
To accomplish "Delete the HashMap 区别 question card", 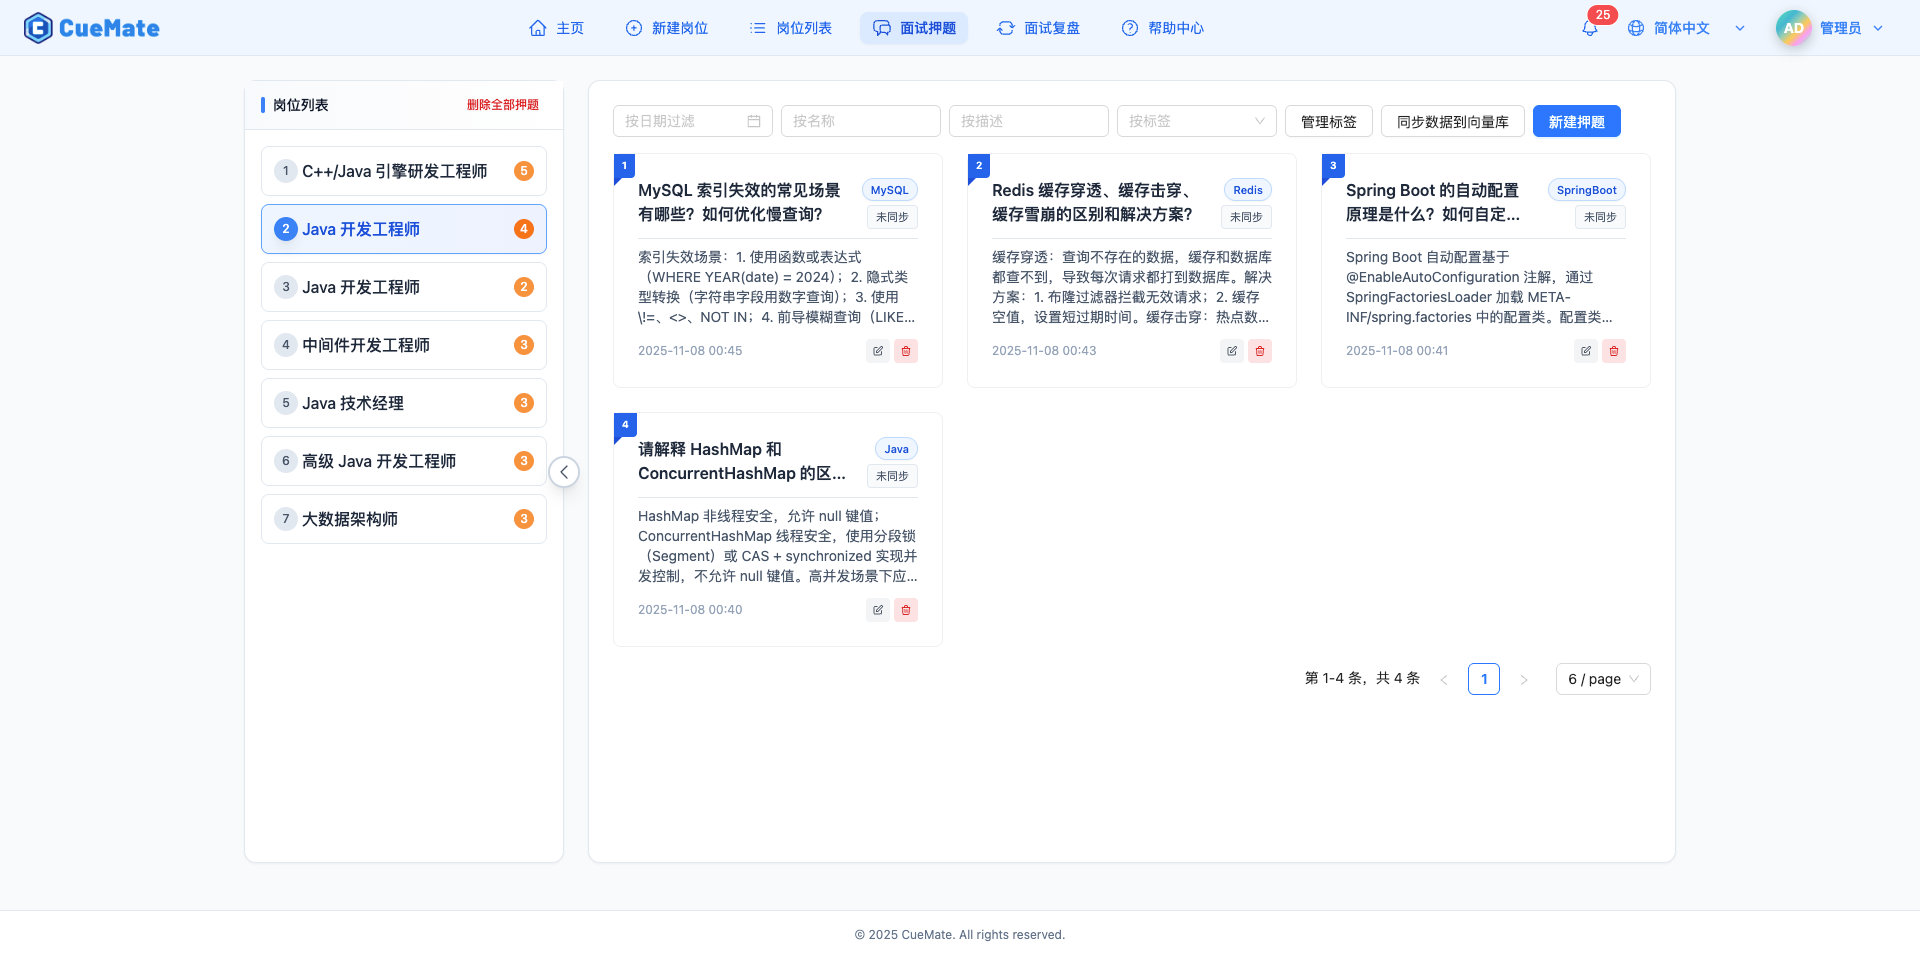I will pyautogui.click(x=906, y=609).
